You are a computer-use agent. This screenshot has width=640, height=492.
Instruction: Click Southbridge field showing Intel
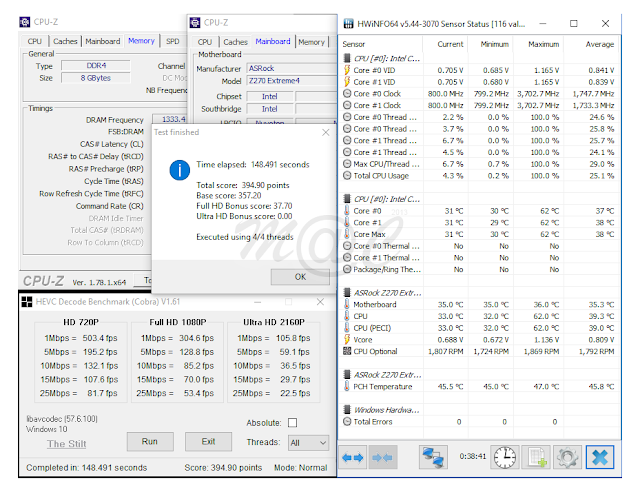pos(269,109)
